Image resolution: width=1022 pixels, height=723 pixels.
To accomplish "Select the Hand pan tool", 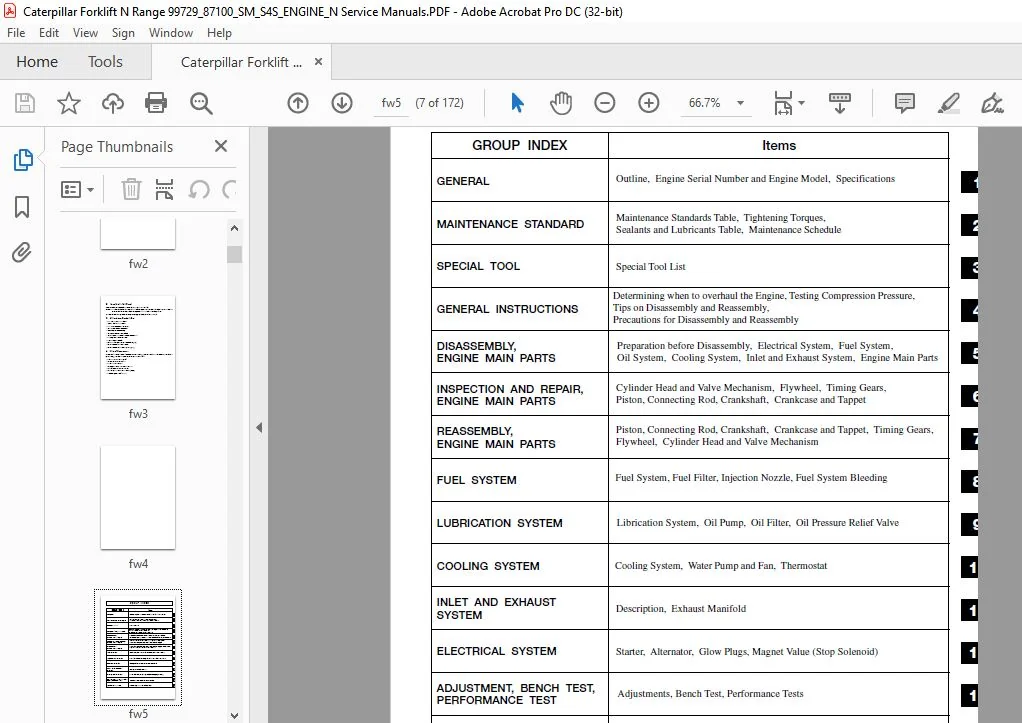I will [561, 103].
